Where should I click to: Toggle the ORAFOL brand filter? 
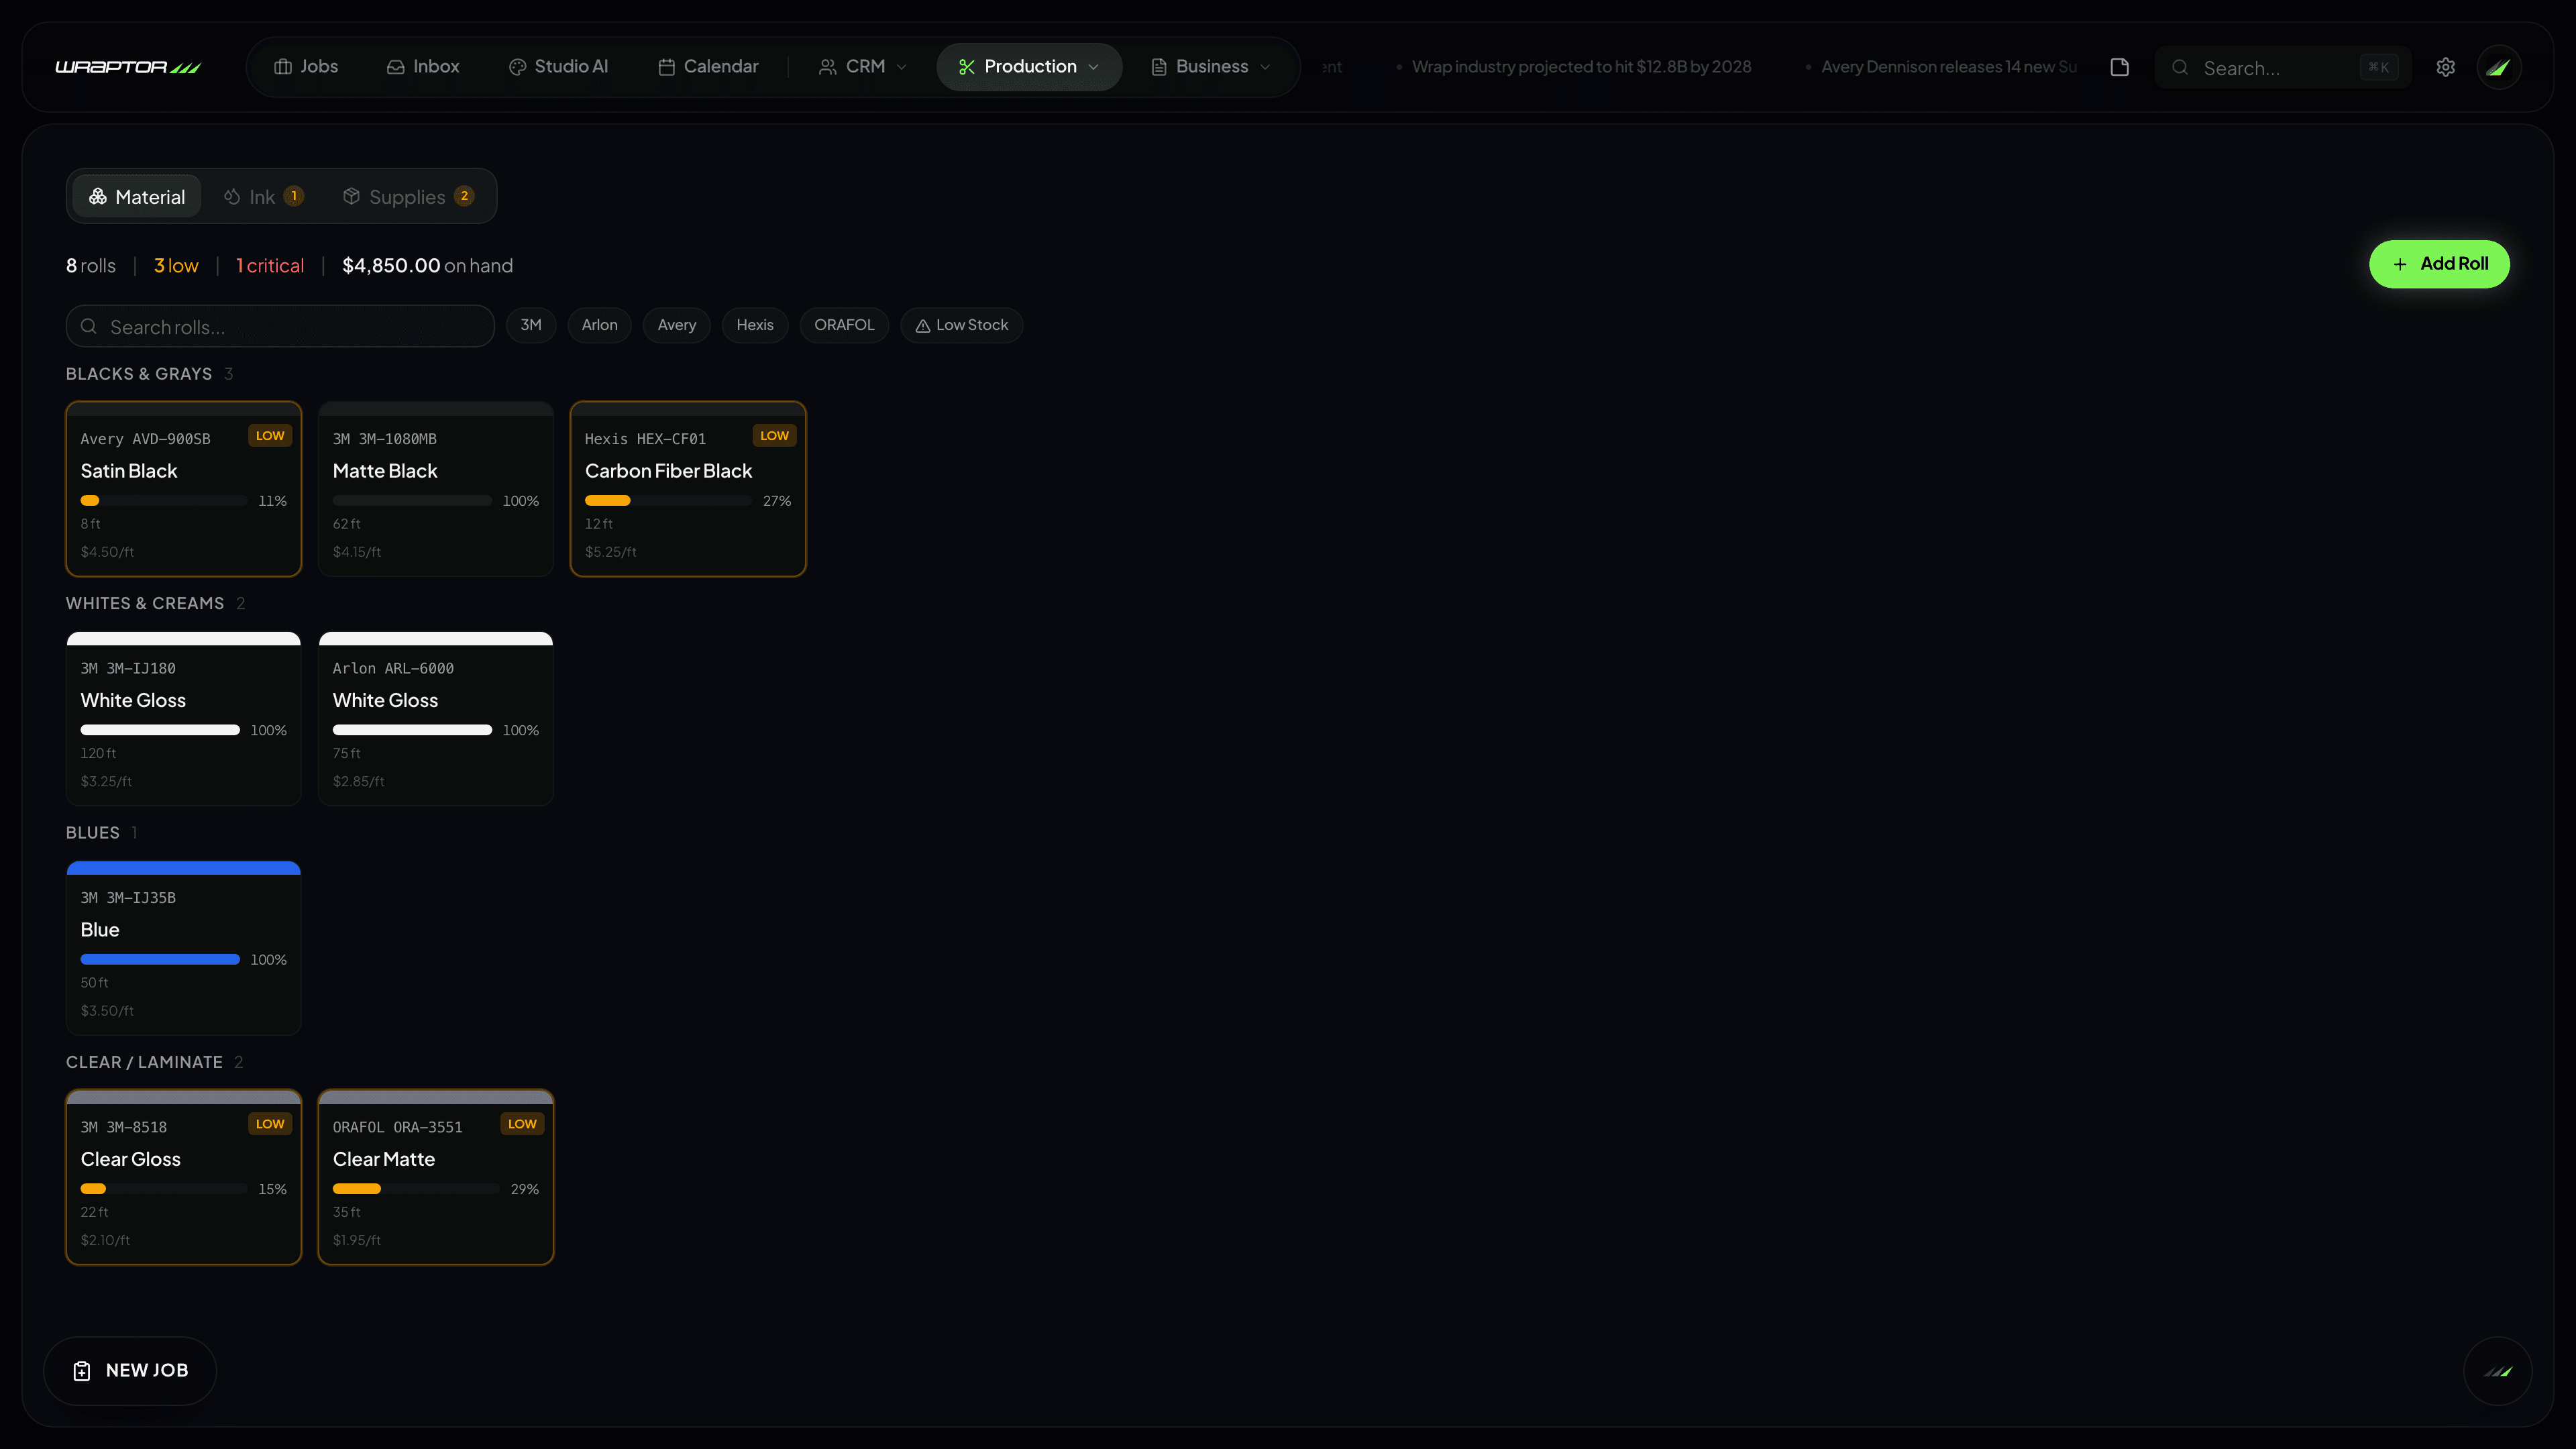pyautogui.click(x=844, y=325)
